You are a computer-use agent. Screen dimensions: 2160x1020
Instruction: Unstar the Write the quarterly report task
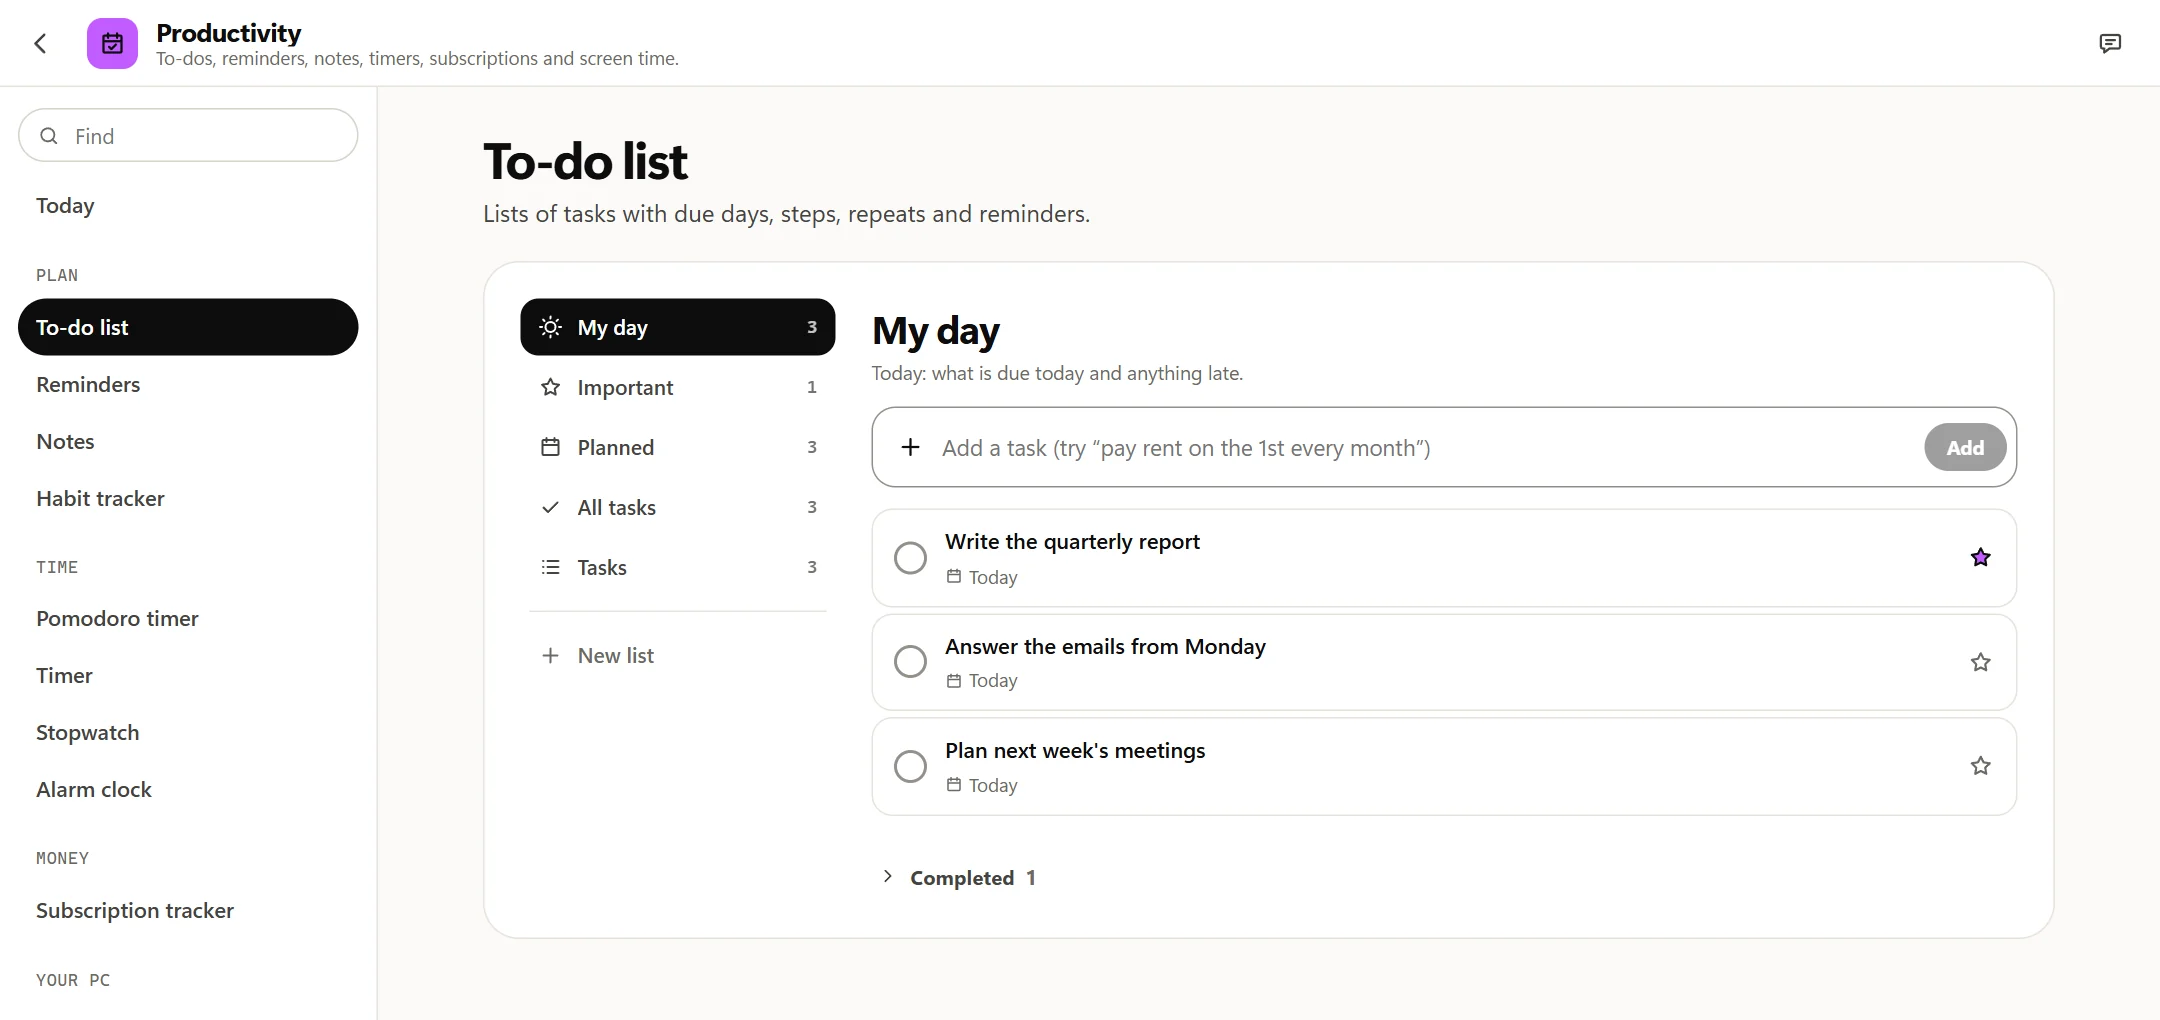[x=1980, y=558]
